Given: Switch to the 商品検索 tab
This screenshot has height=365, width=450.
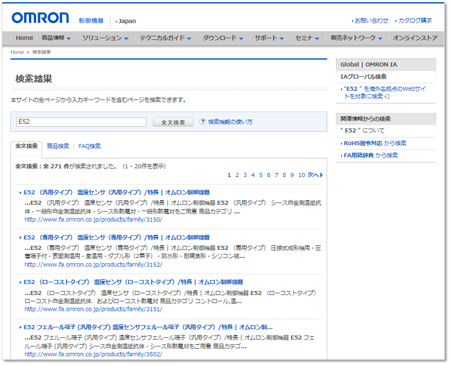Looking at the screenshot, I should coord(58,146).
